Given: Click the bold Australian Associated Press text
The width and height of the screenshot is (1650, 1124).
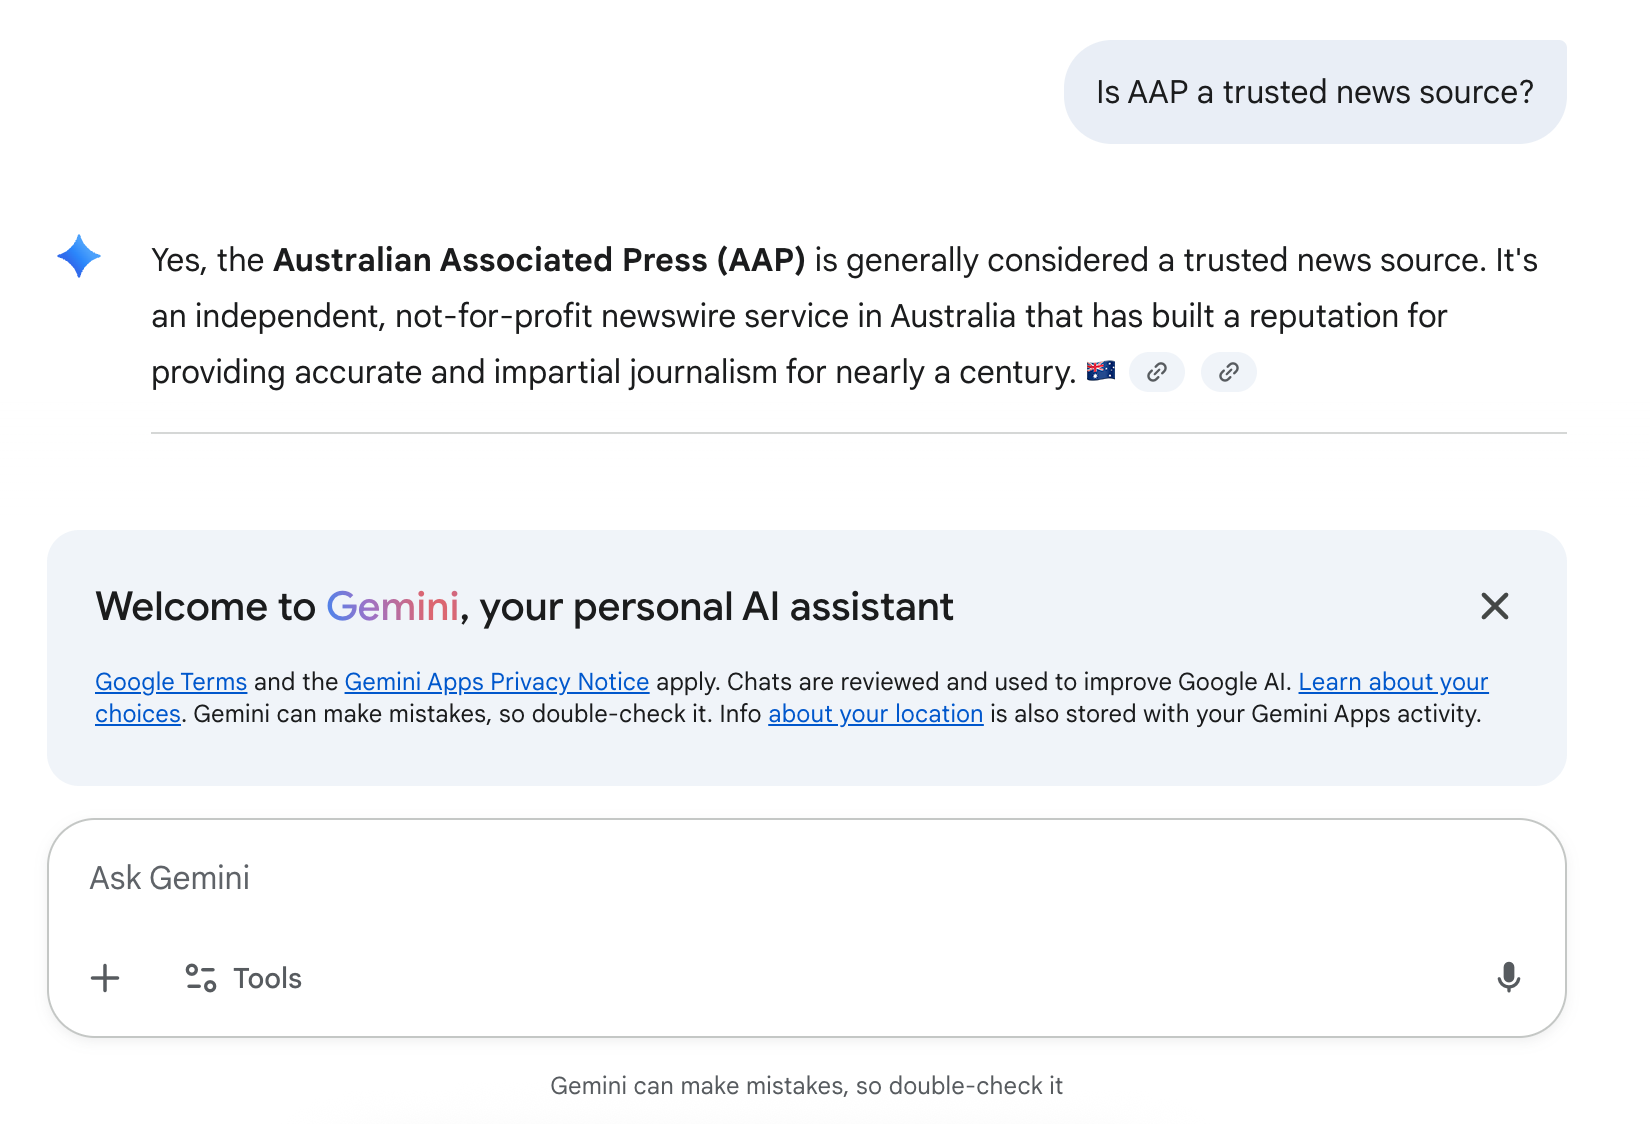Looking at the screenshot, I should coord(539,260).
